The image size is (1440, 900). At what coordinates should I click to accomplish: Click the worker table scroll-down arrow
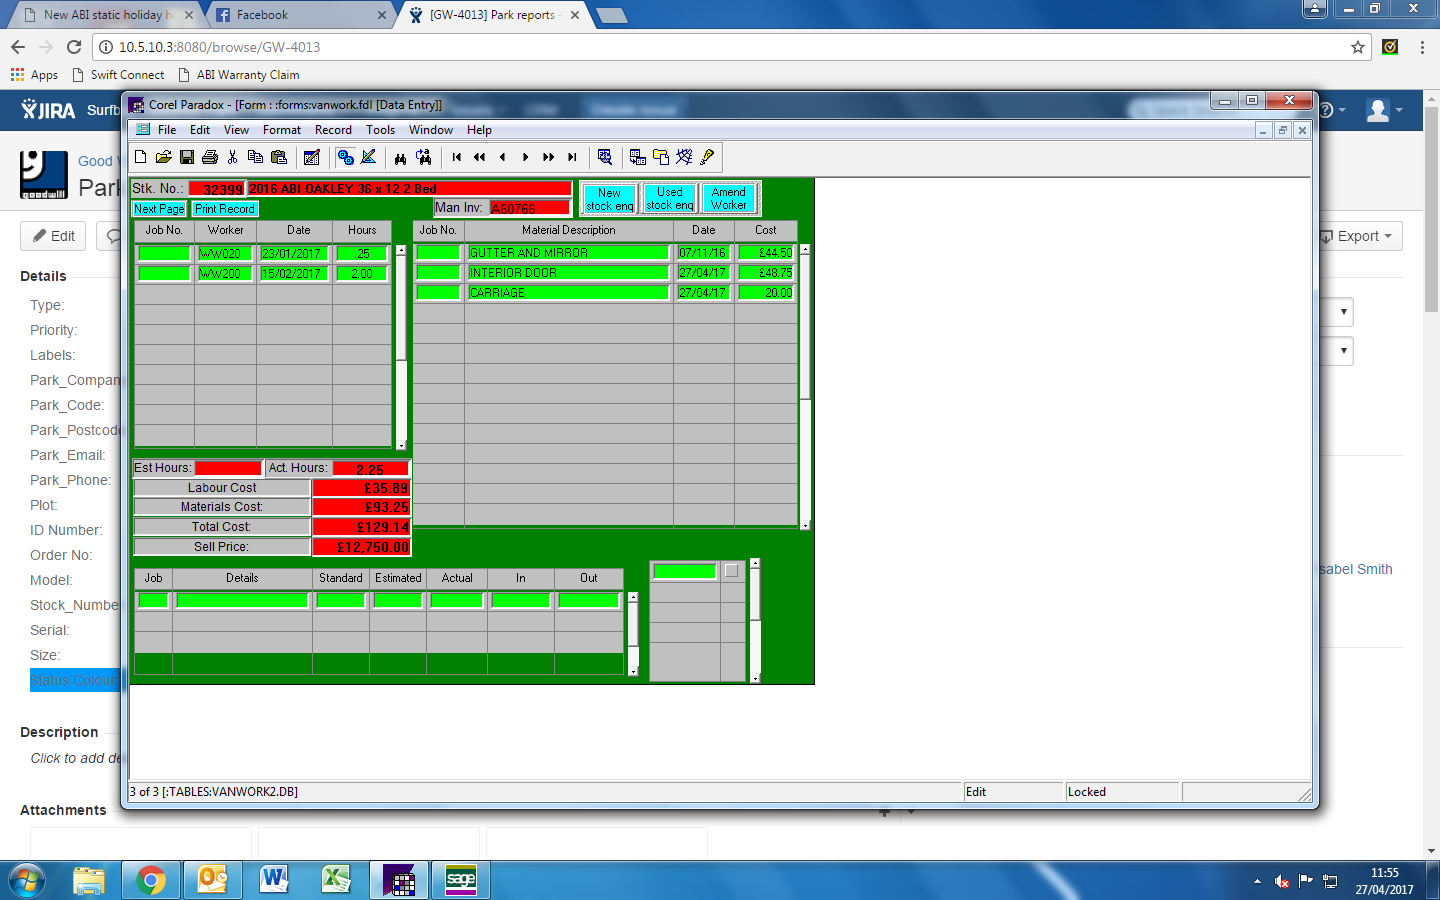pos(401,445)
